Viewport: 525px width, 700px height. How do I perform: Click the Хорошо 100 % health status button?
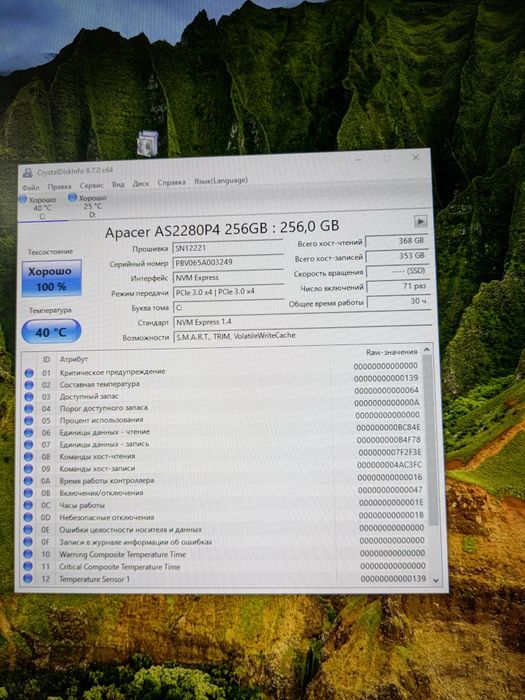click(x=51, y=279)
